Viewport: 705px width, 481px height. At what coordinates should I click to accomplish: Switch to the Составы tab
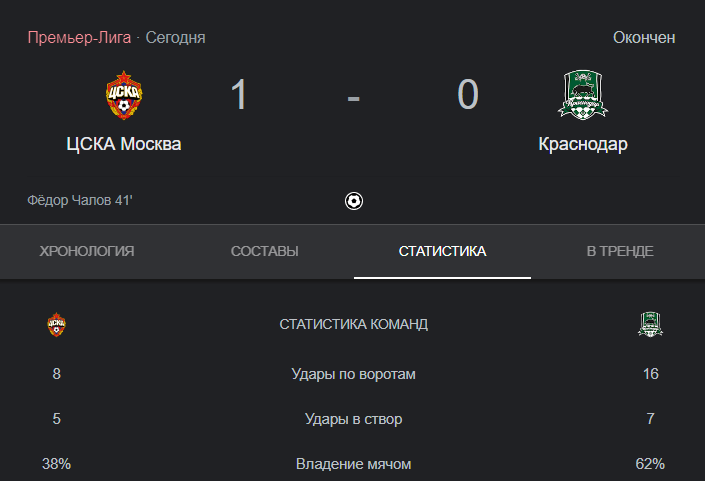(x=265, y=251)
